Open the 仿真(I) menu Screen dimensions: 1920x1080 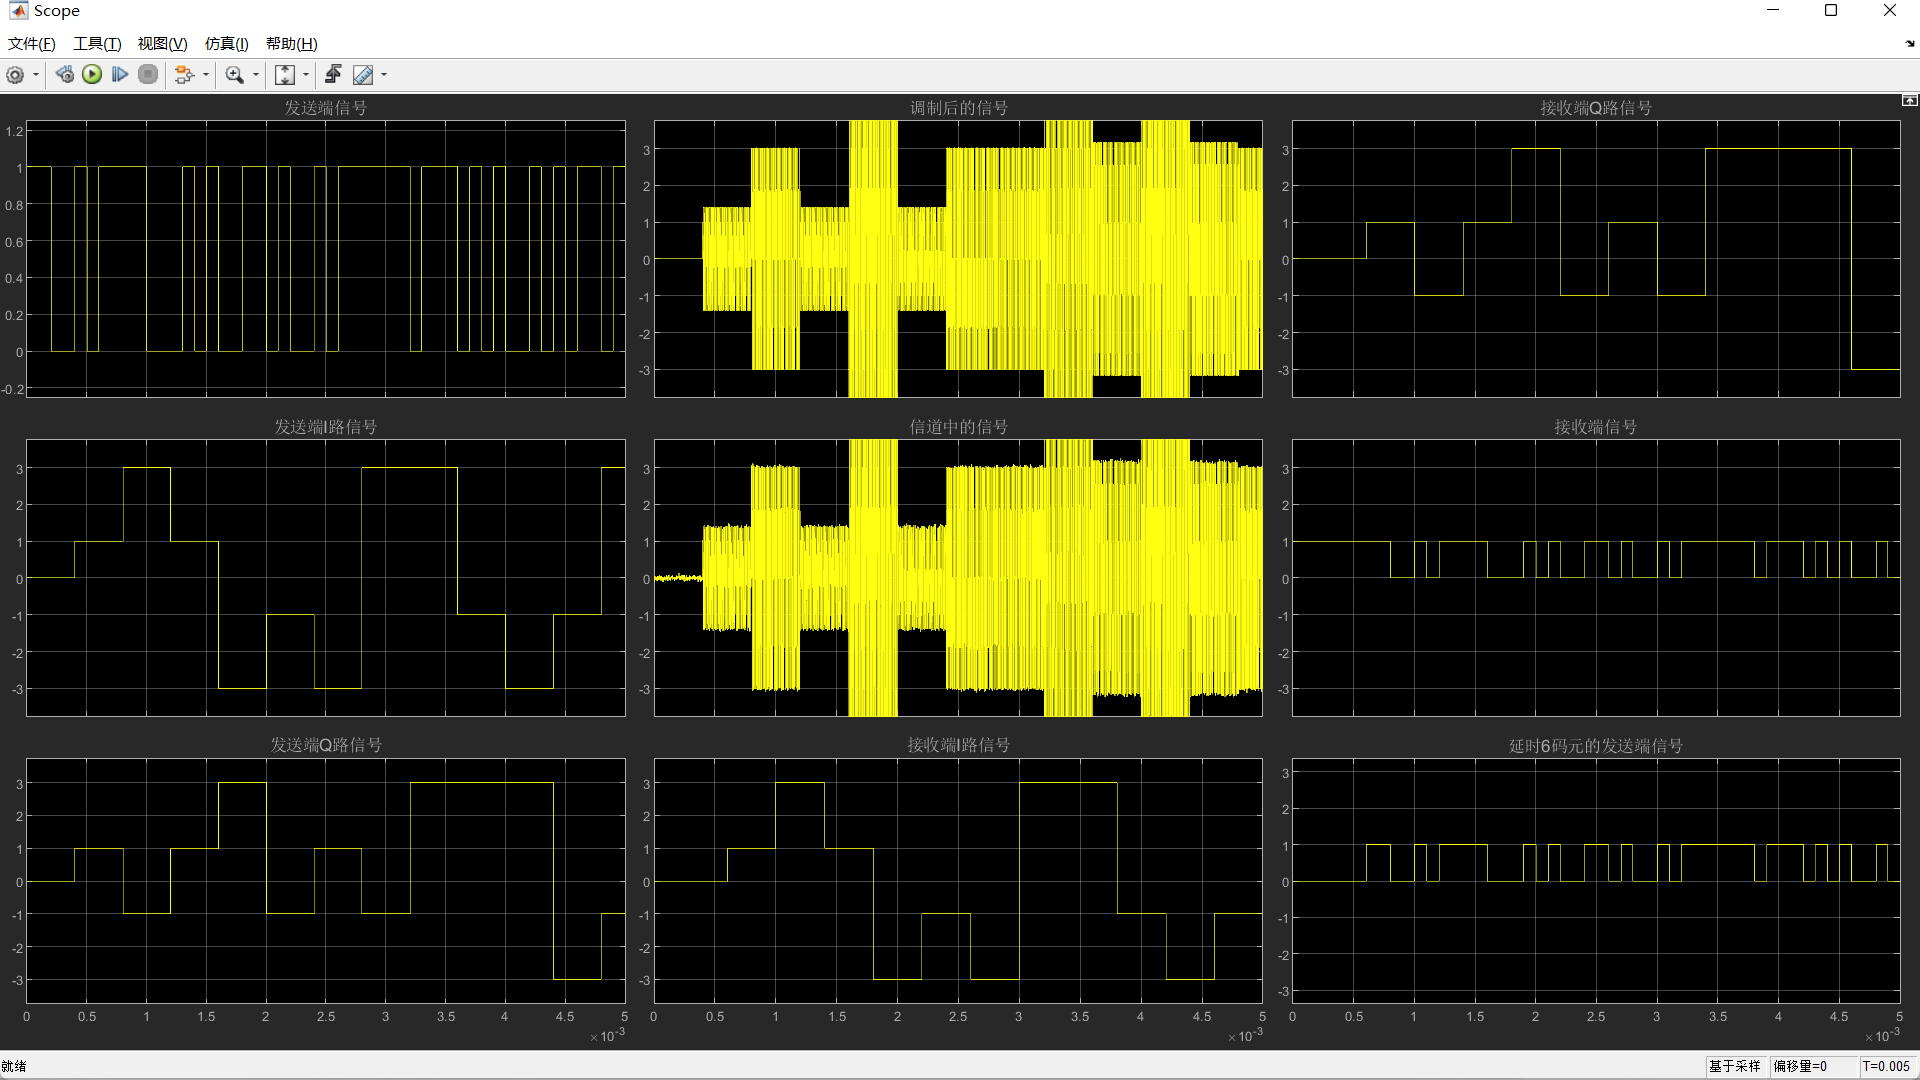point(226,44)
